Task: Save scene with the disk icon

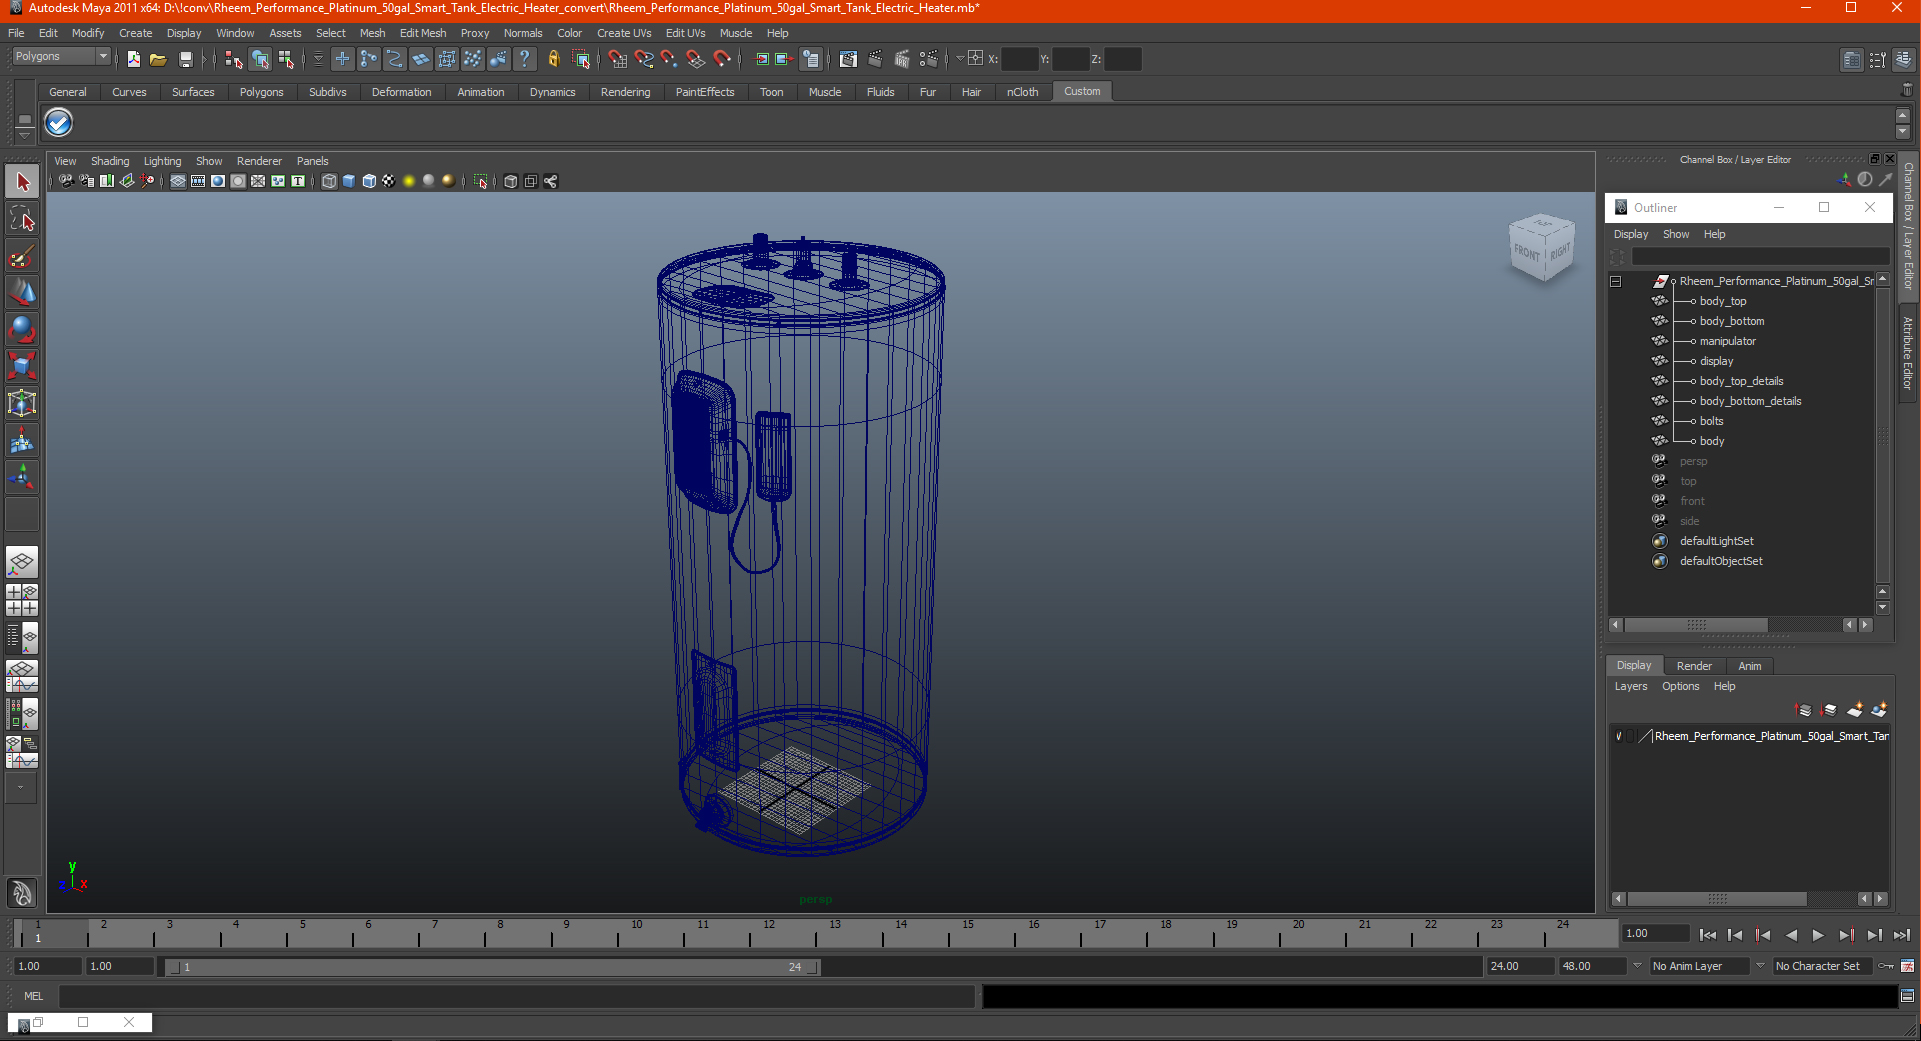Action: [185, 59]
